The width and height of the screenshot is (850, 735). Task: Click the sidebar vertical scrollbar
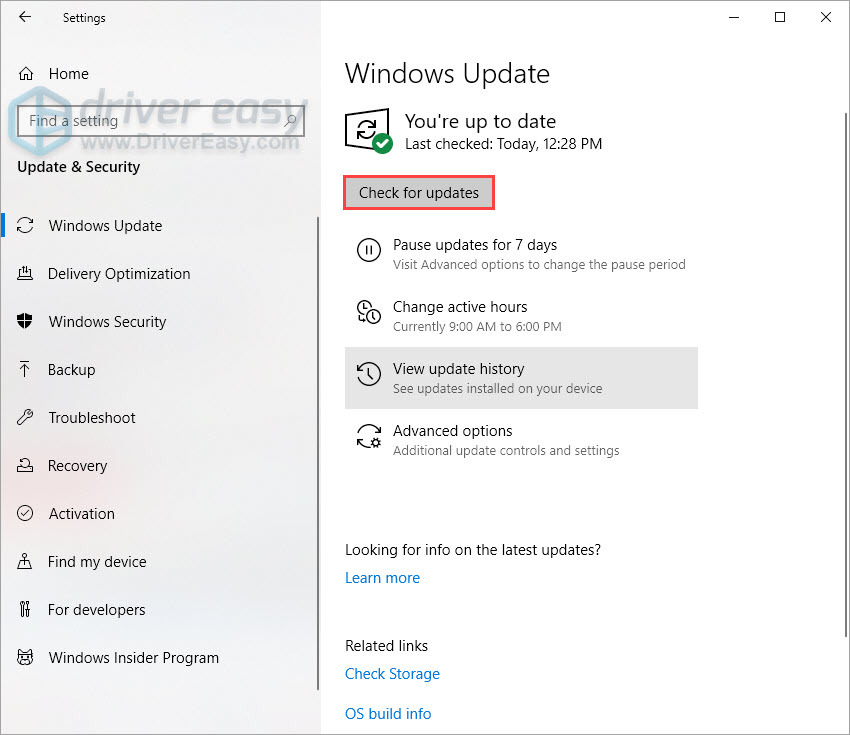[x=318, y=453]
